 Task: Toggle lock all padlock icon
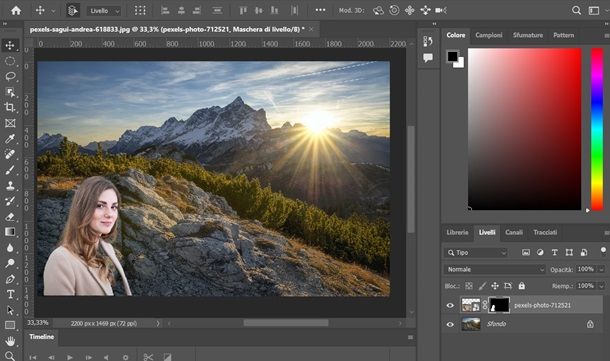522,286
